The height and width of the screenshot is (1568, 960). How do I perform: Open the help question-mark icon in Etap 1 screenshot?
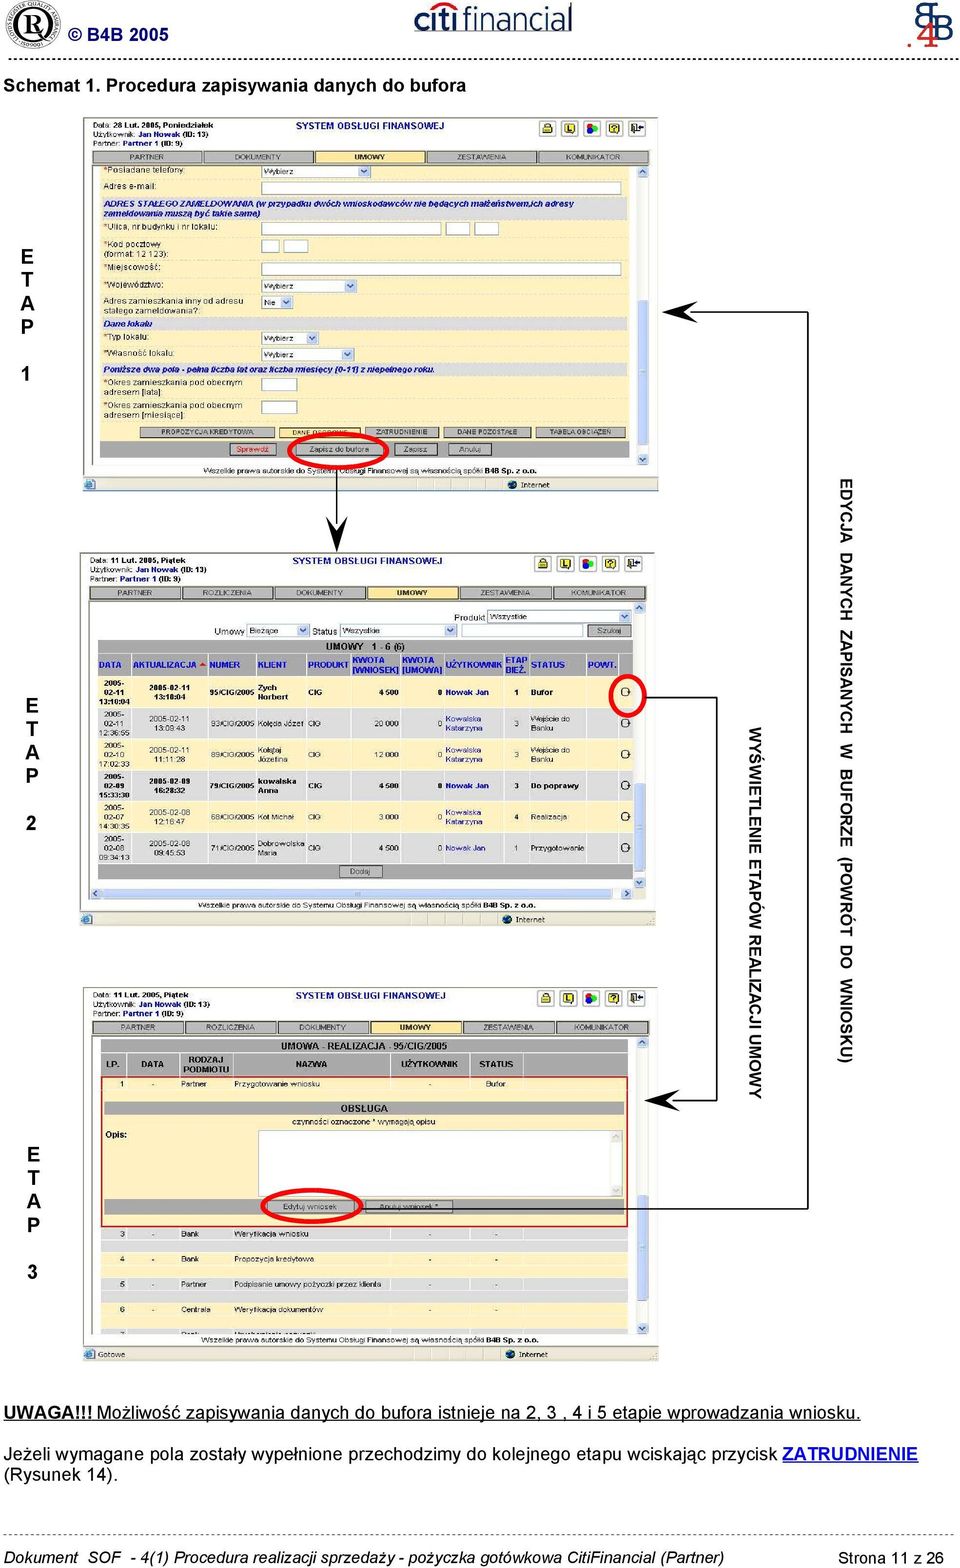(614, 129)
